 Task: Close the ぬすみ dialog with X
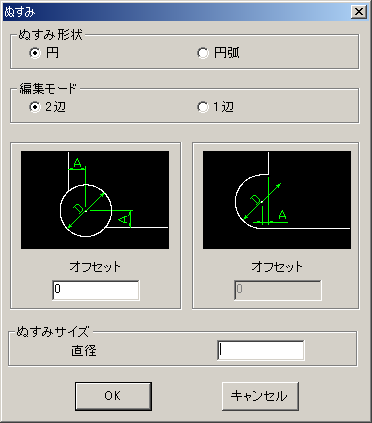pyautogui.click(x=359, y=12)
